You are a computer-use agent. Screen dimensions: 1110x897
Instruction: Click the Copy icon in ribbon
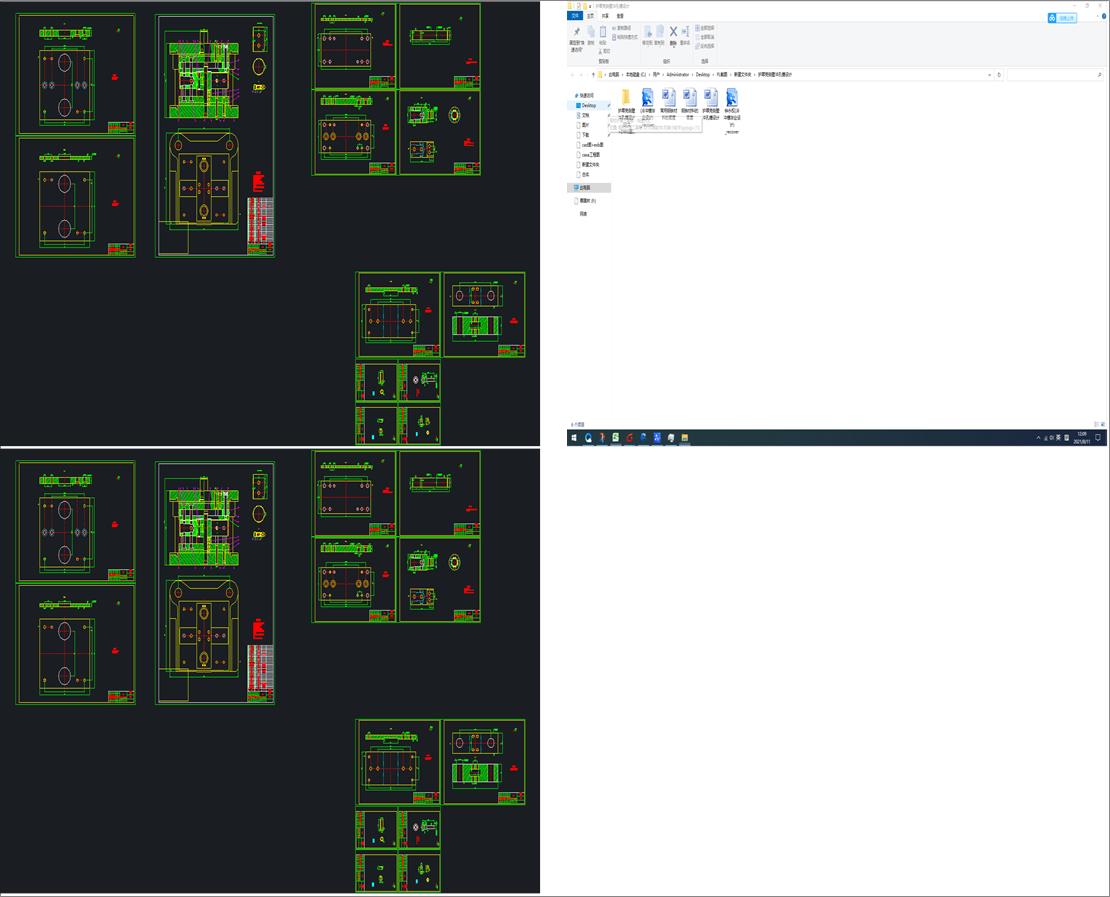[590, 32]
